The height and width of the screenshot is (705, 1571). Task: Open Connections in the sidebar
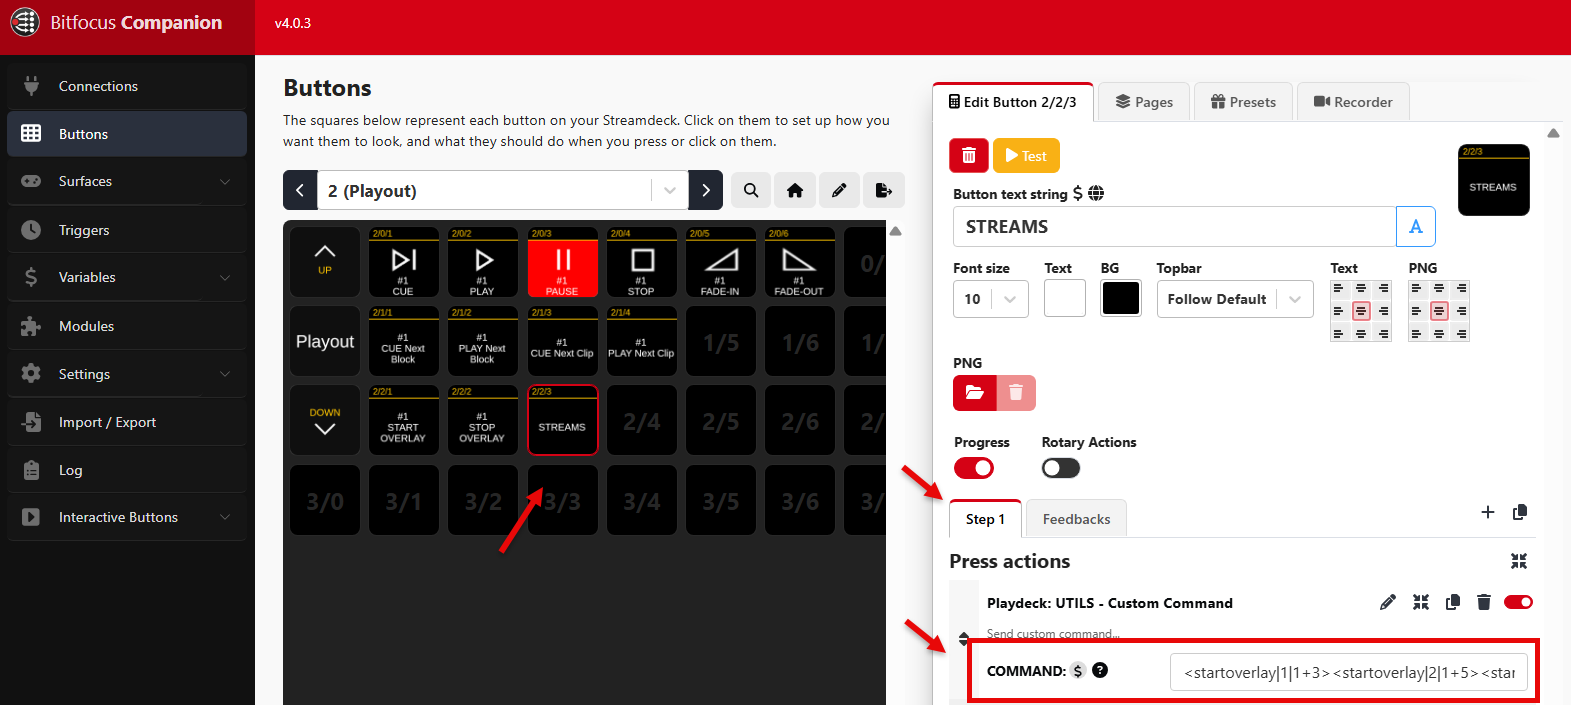127,86
